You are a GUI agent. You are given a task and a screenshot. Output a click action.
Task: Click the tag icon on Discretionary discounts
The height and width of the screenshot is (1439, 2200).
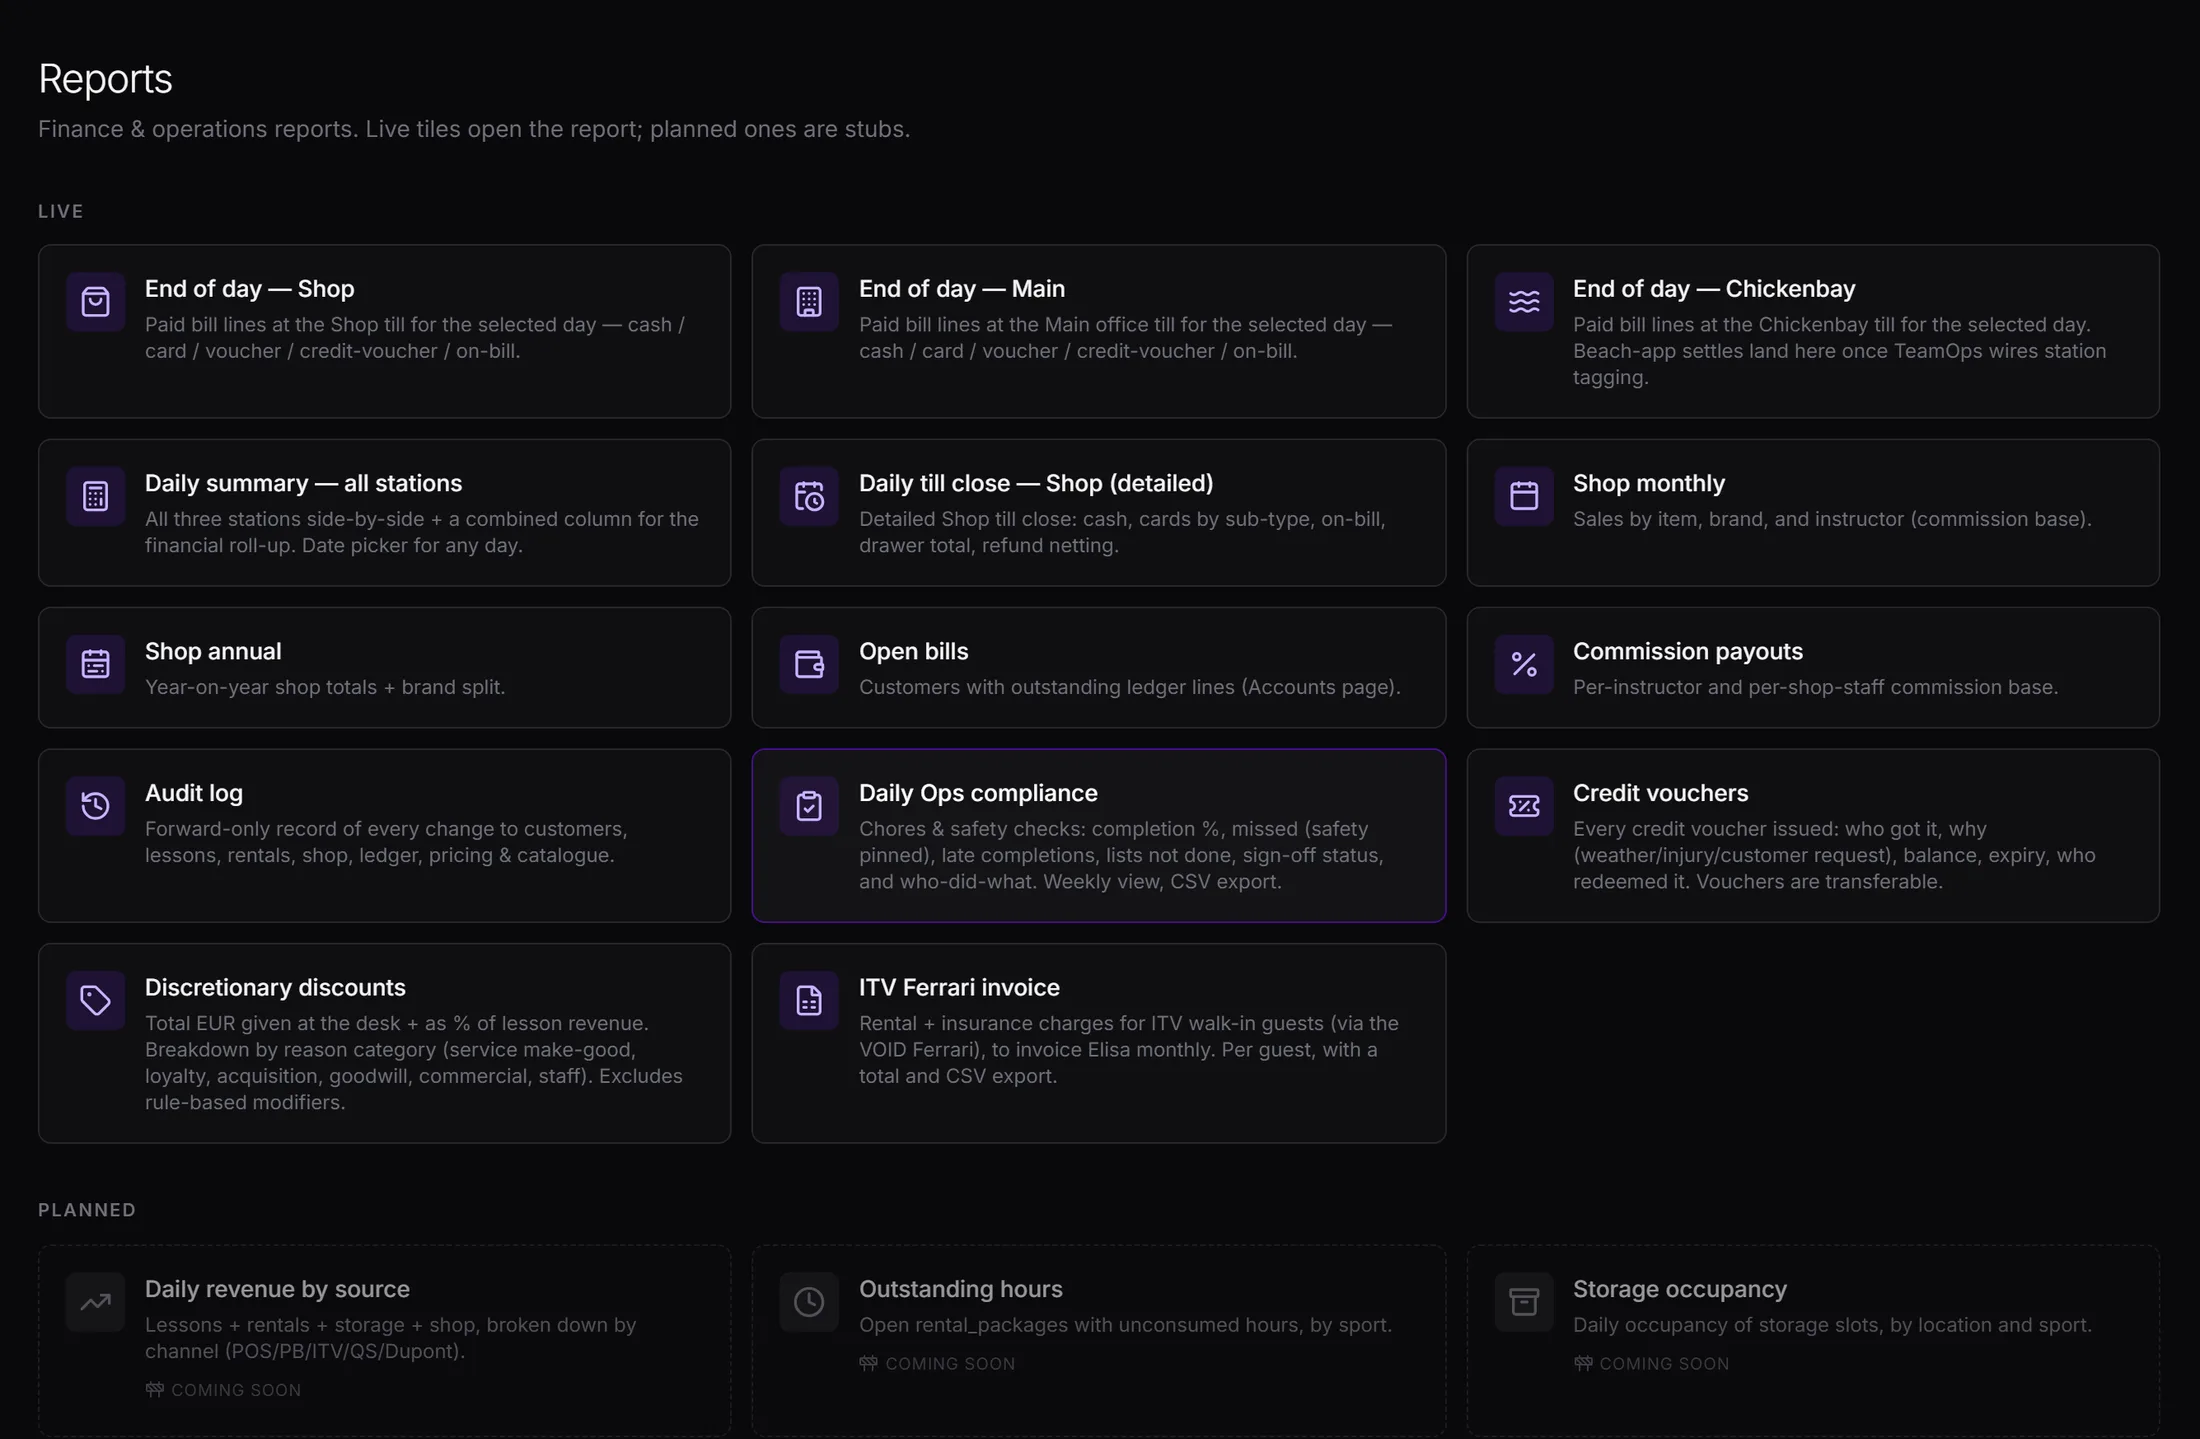point(95,1000)
